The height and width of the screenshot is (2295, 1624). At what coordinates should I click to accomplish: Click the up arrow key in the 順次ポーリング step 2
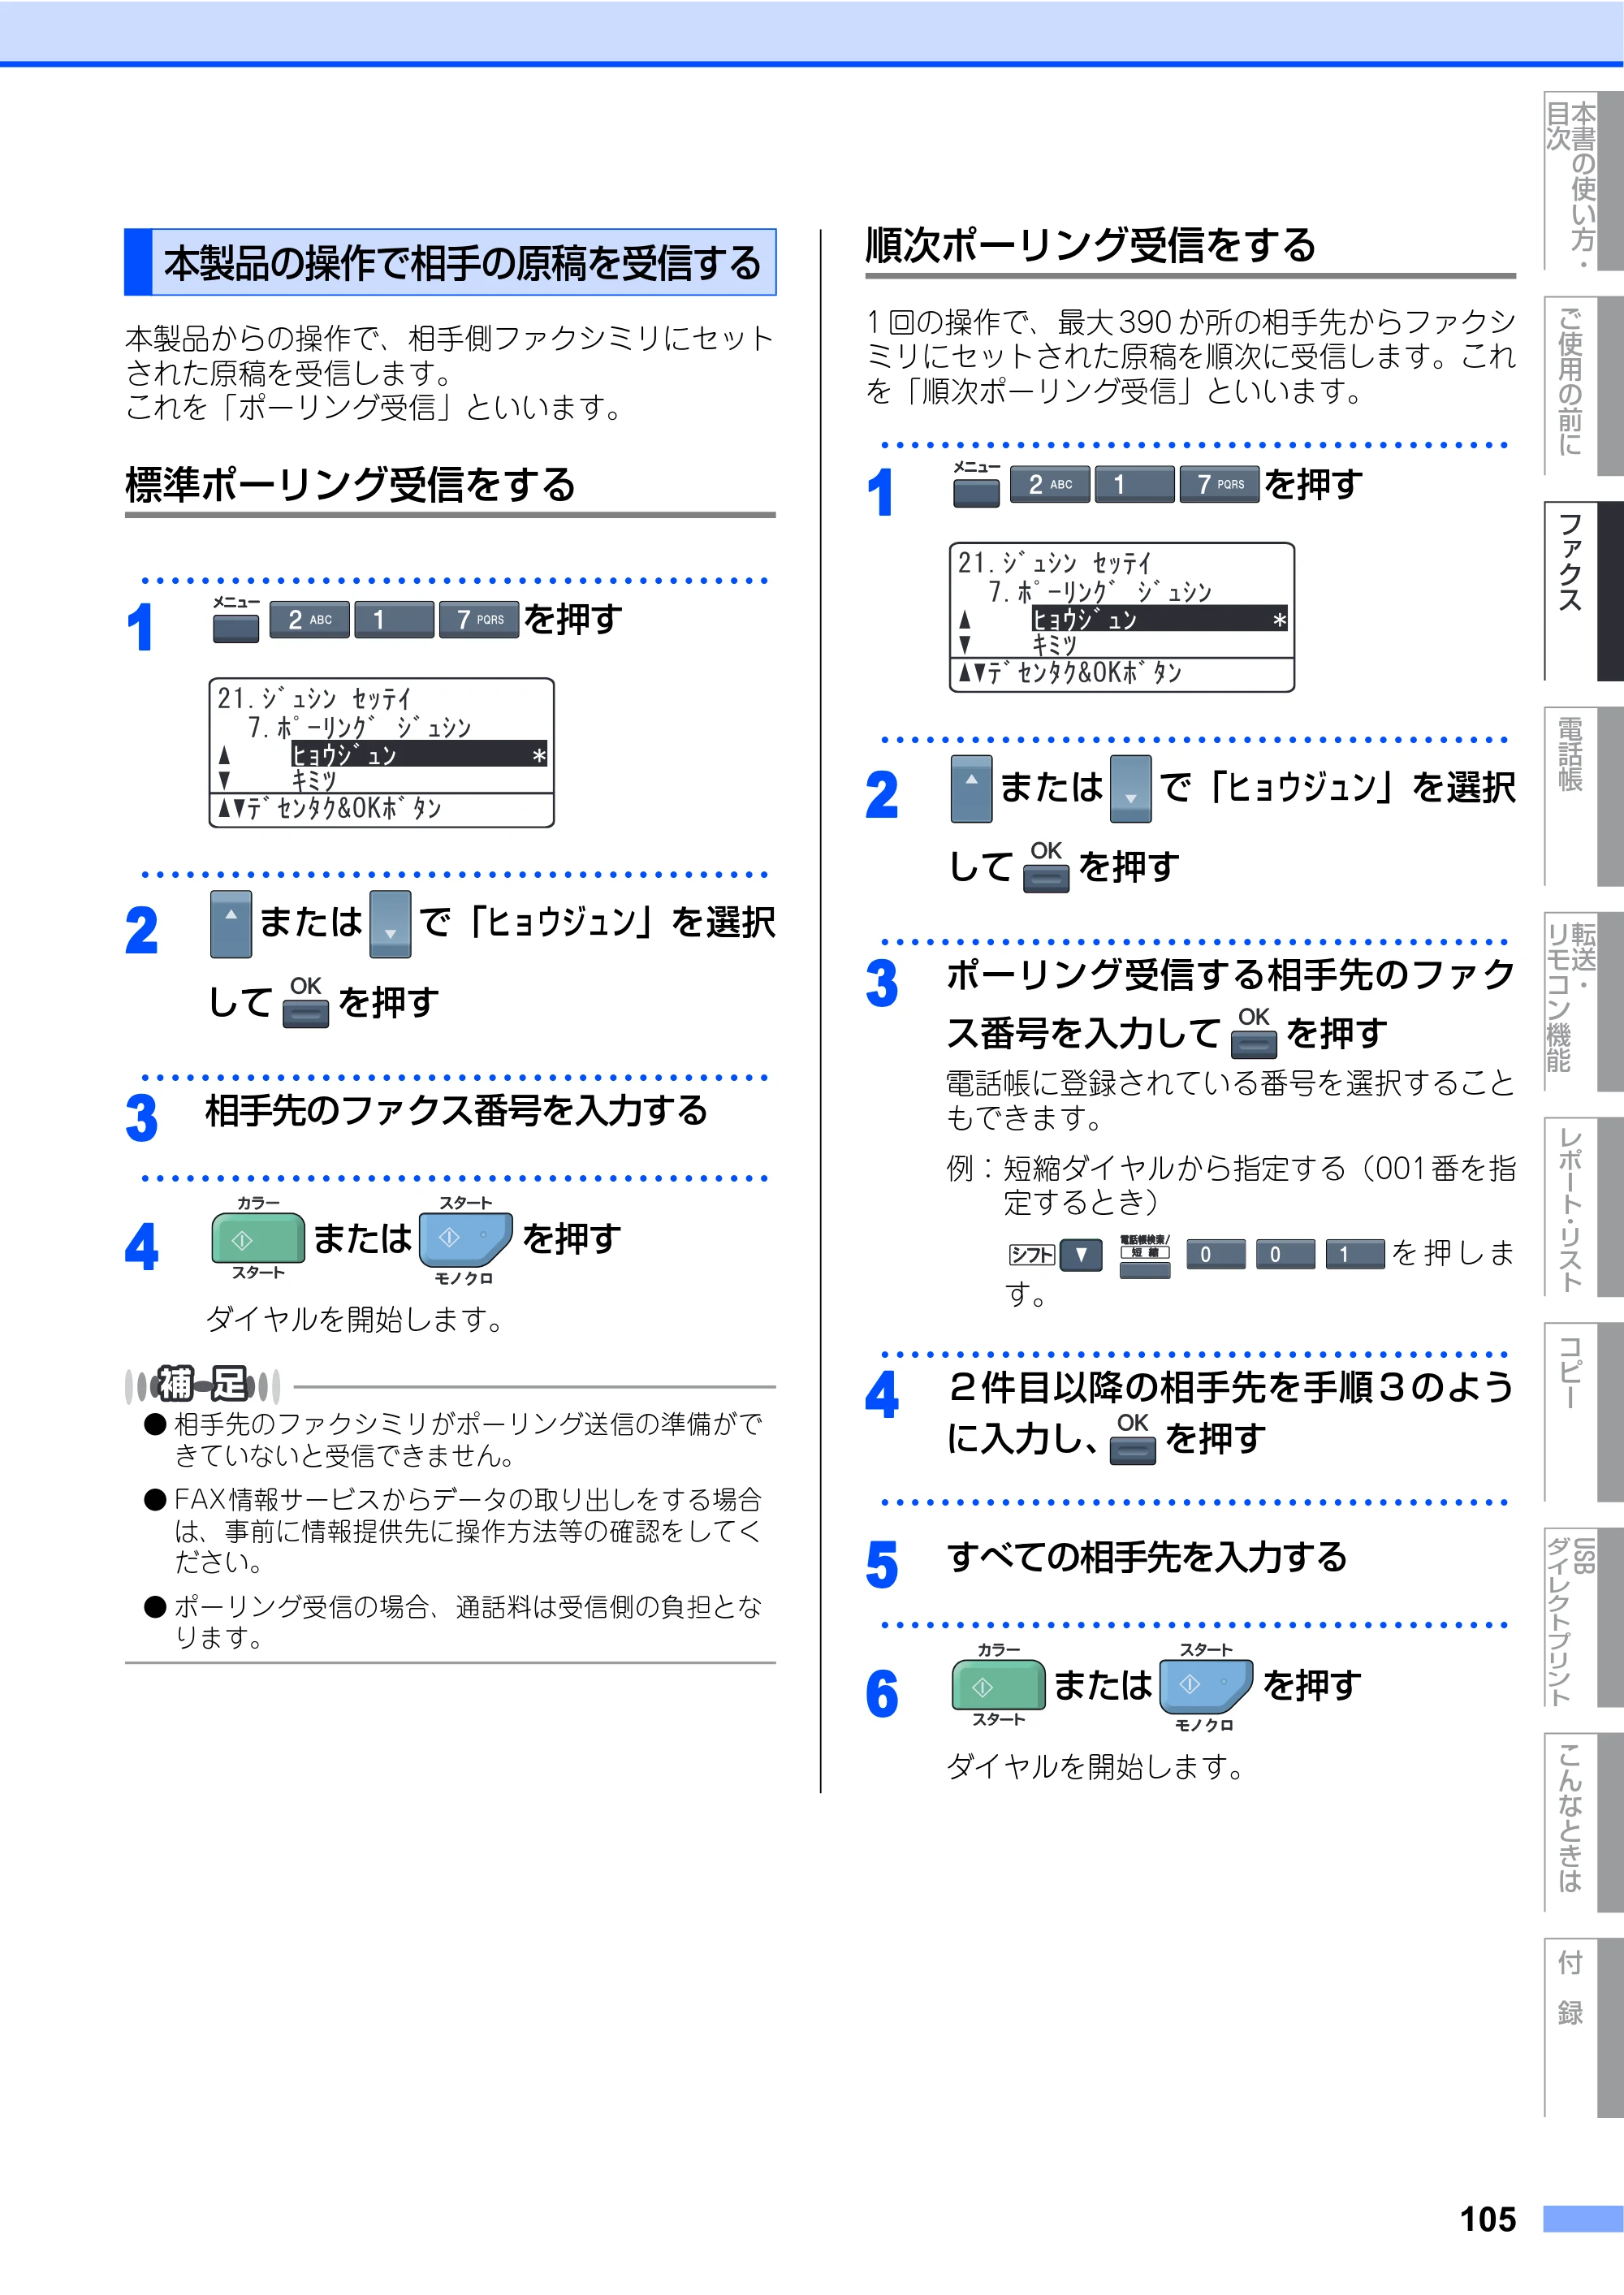click(x=971, y=789)
